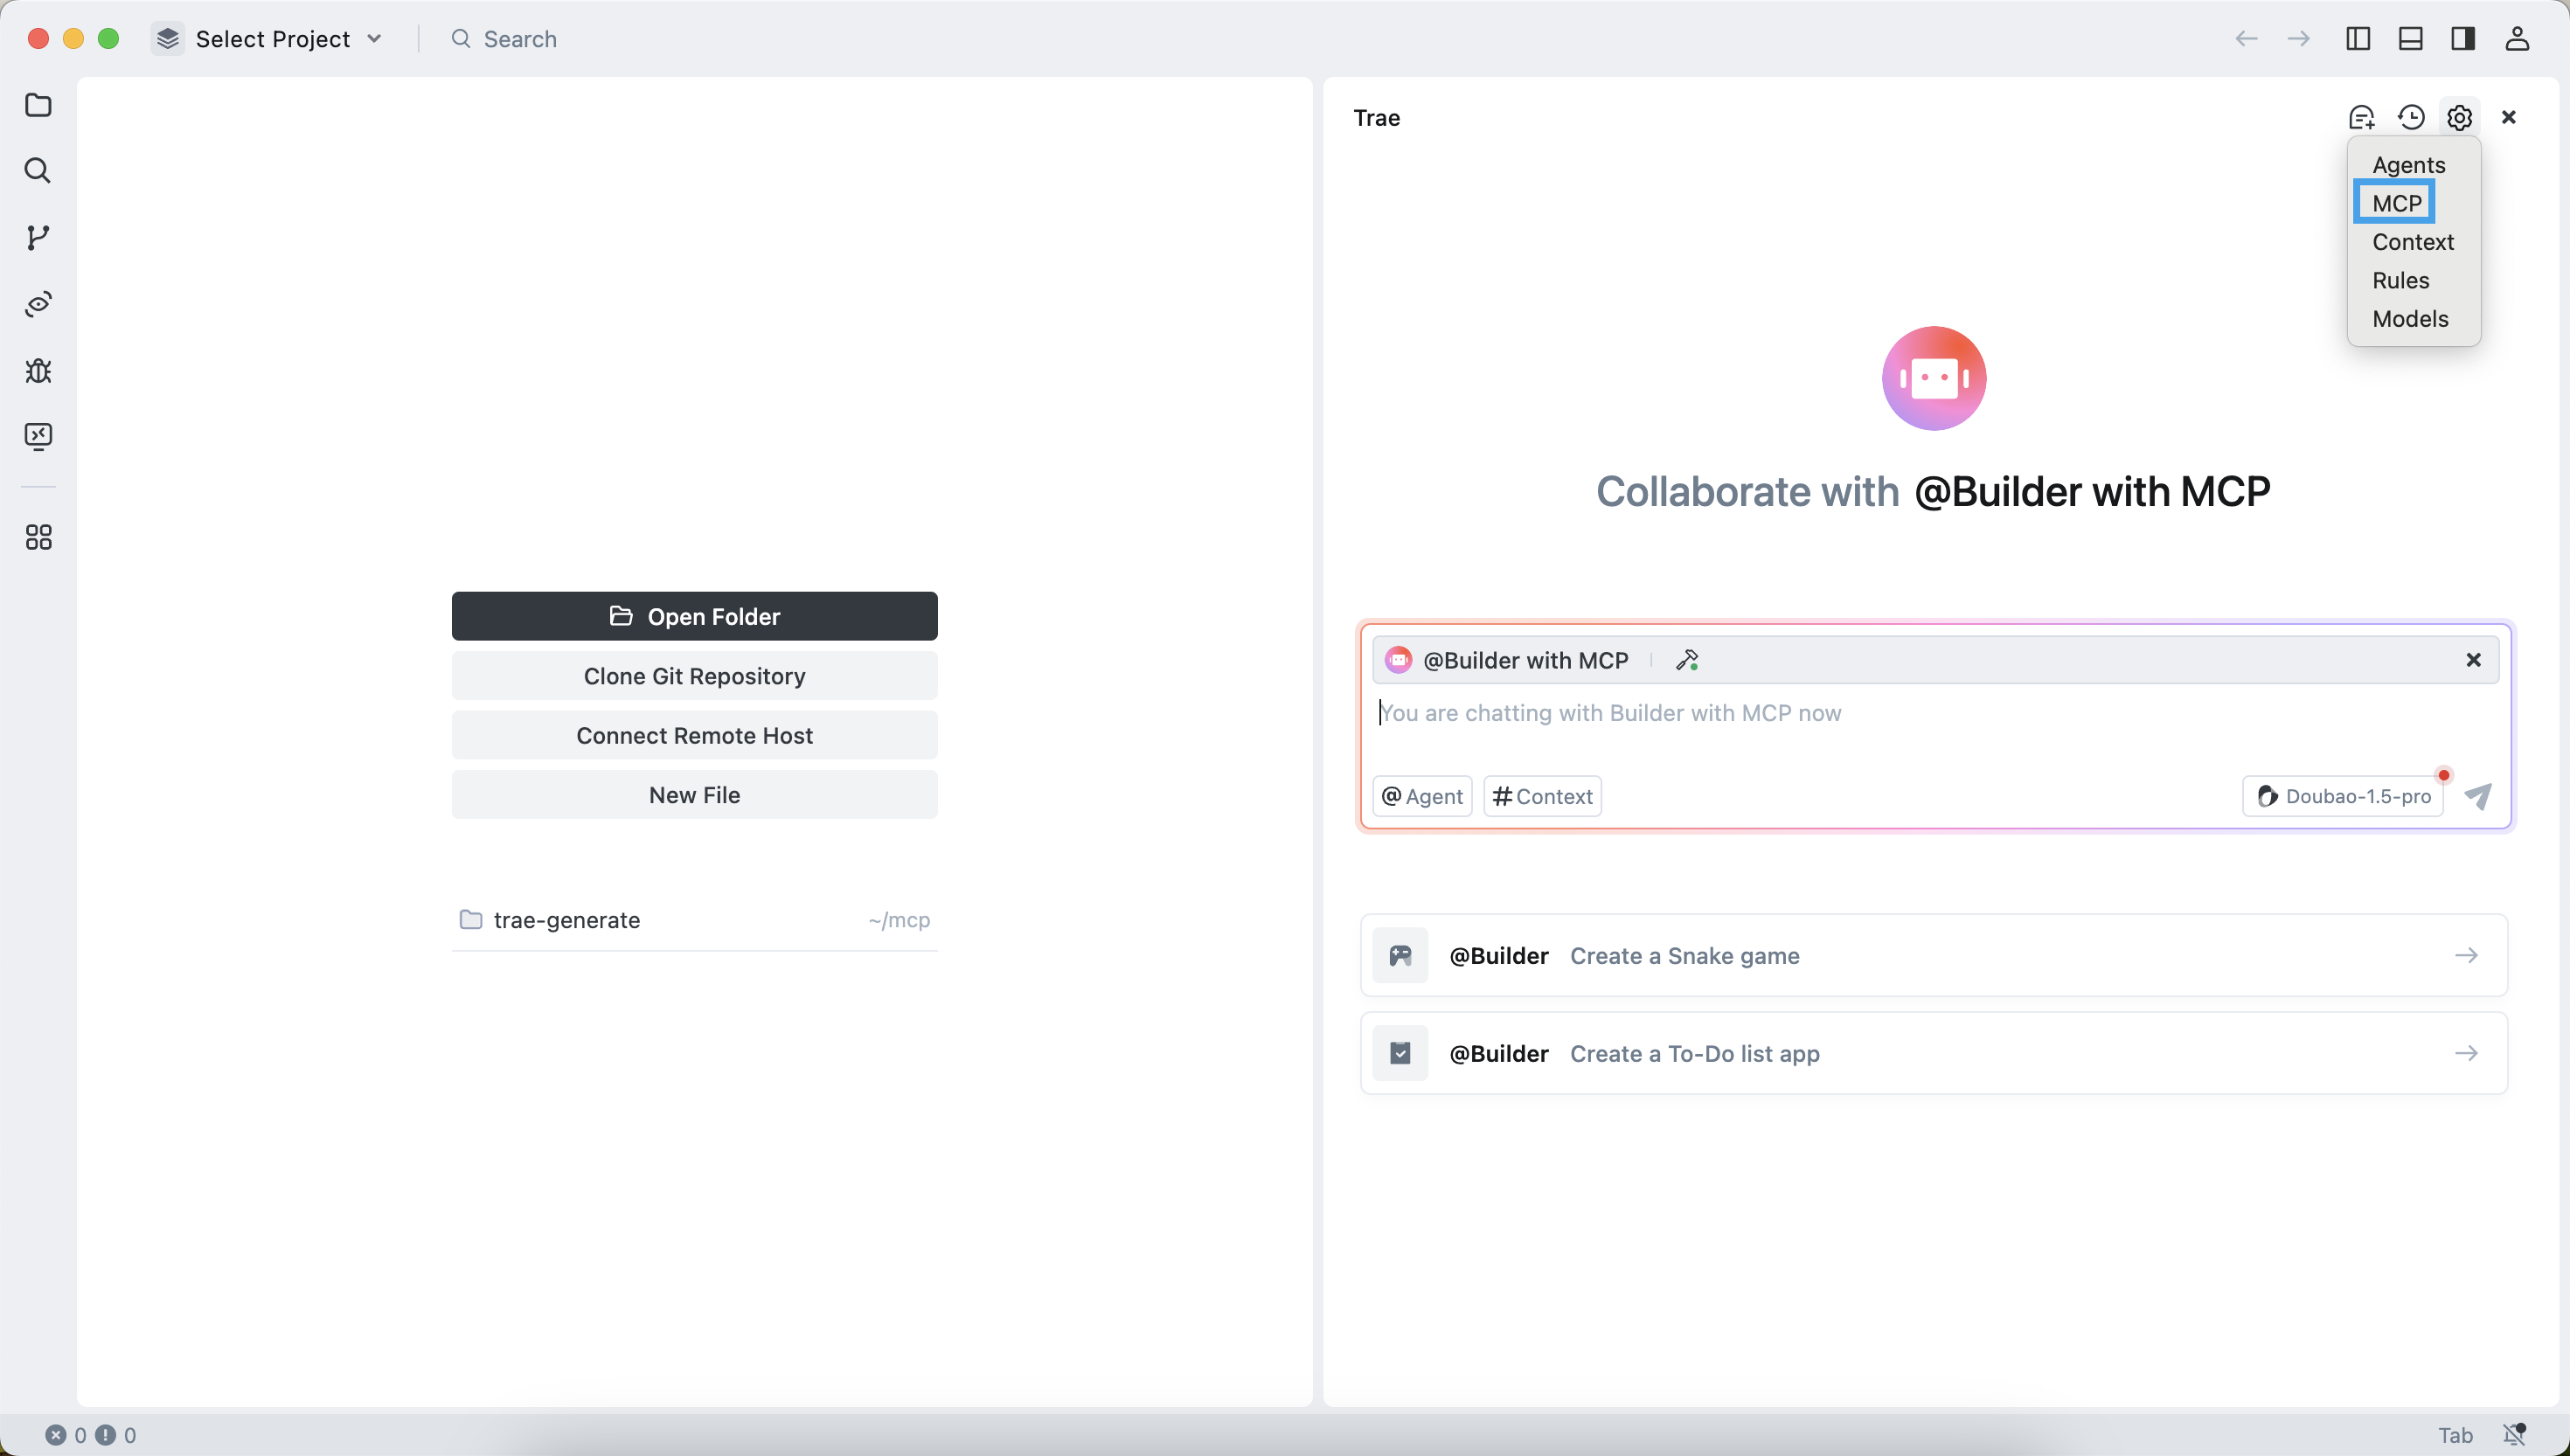Open chat history clock icon
This screenshot has width=2570, height=1456.
[2411, 118]
